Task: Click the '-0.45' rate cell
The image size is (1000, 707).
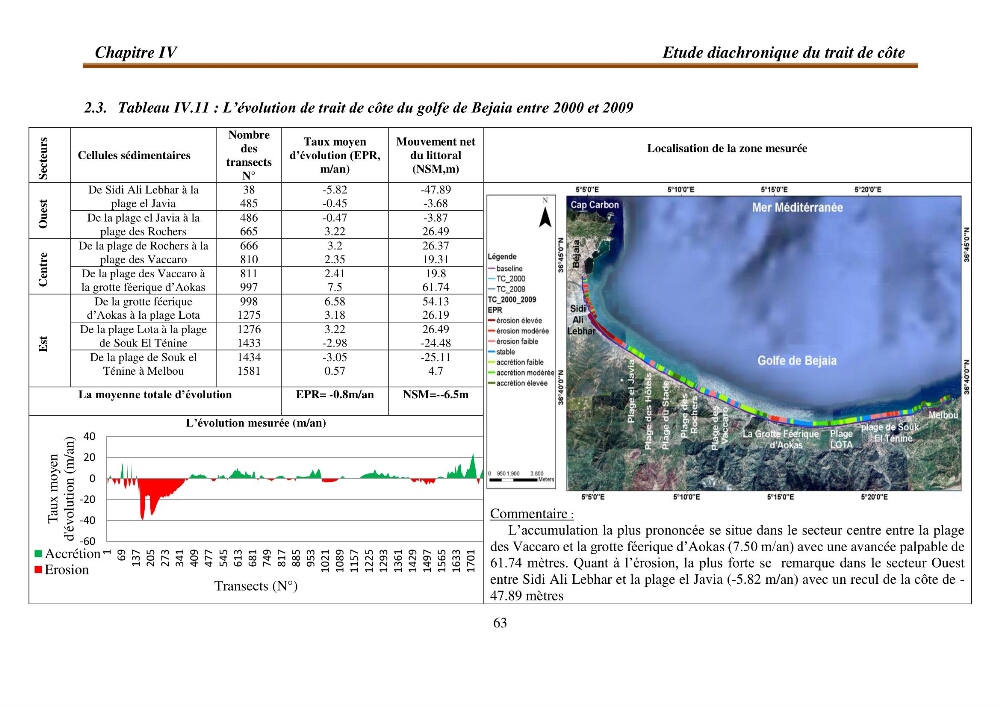Action: point(335,203)
